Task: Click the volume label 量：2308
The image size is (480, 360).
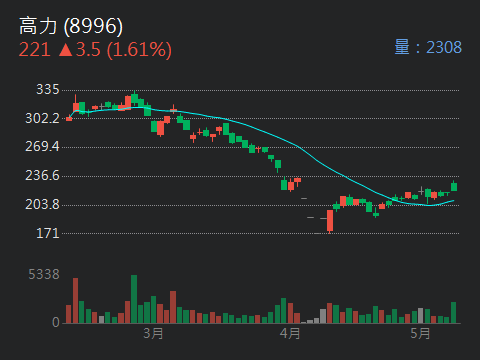Action: point(428,47)
